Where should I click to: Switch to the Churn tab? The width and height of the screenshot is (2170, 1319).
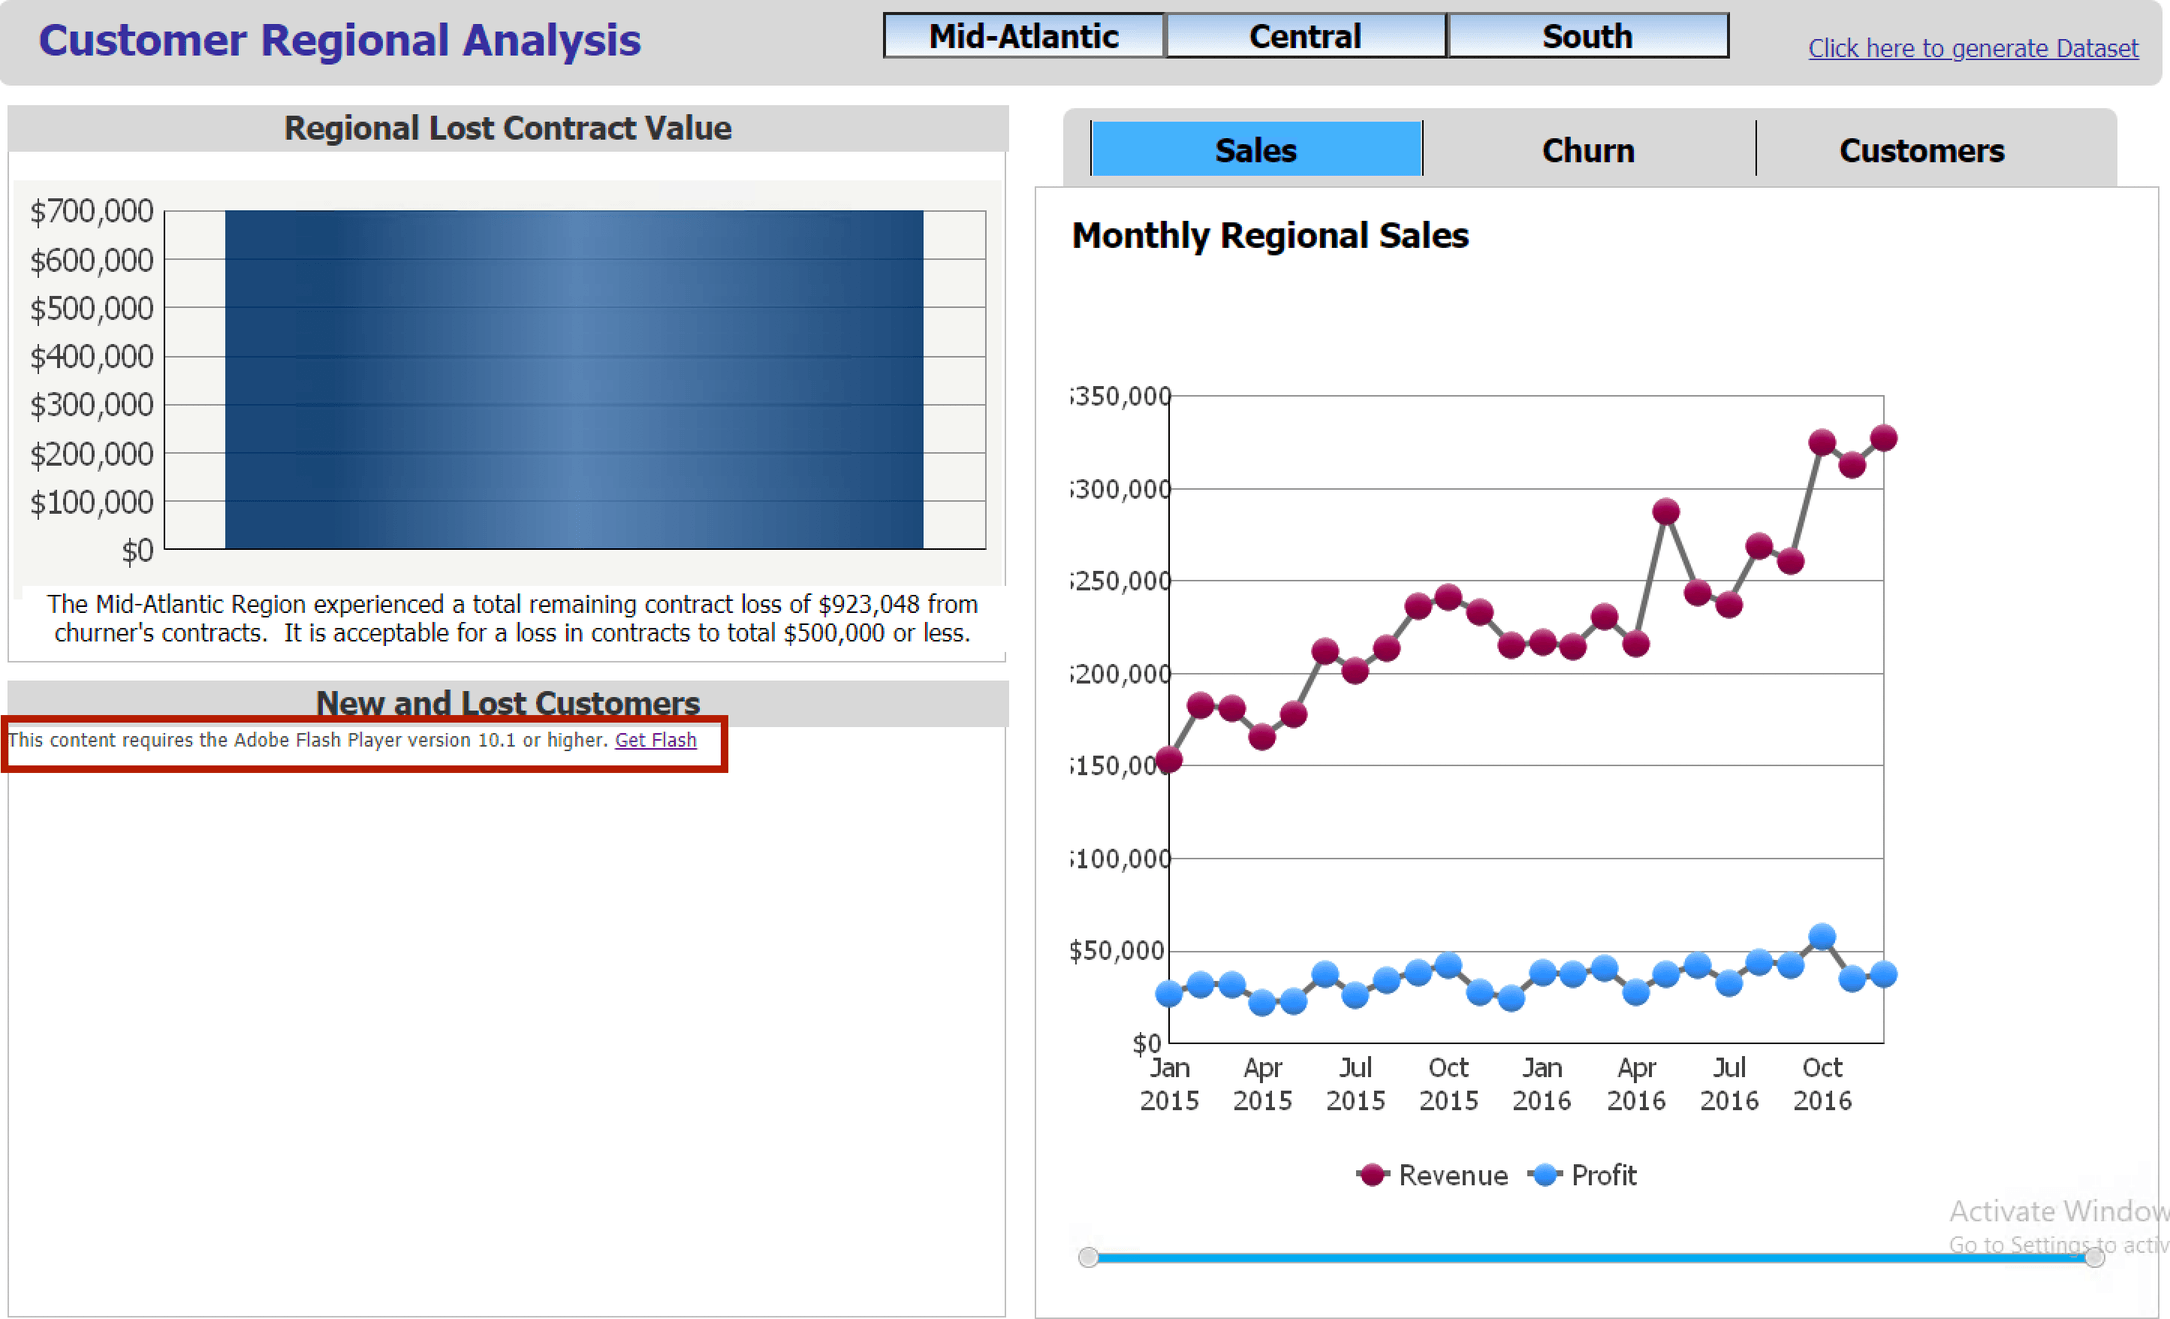point(1587,150)
